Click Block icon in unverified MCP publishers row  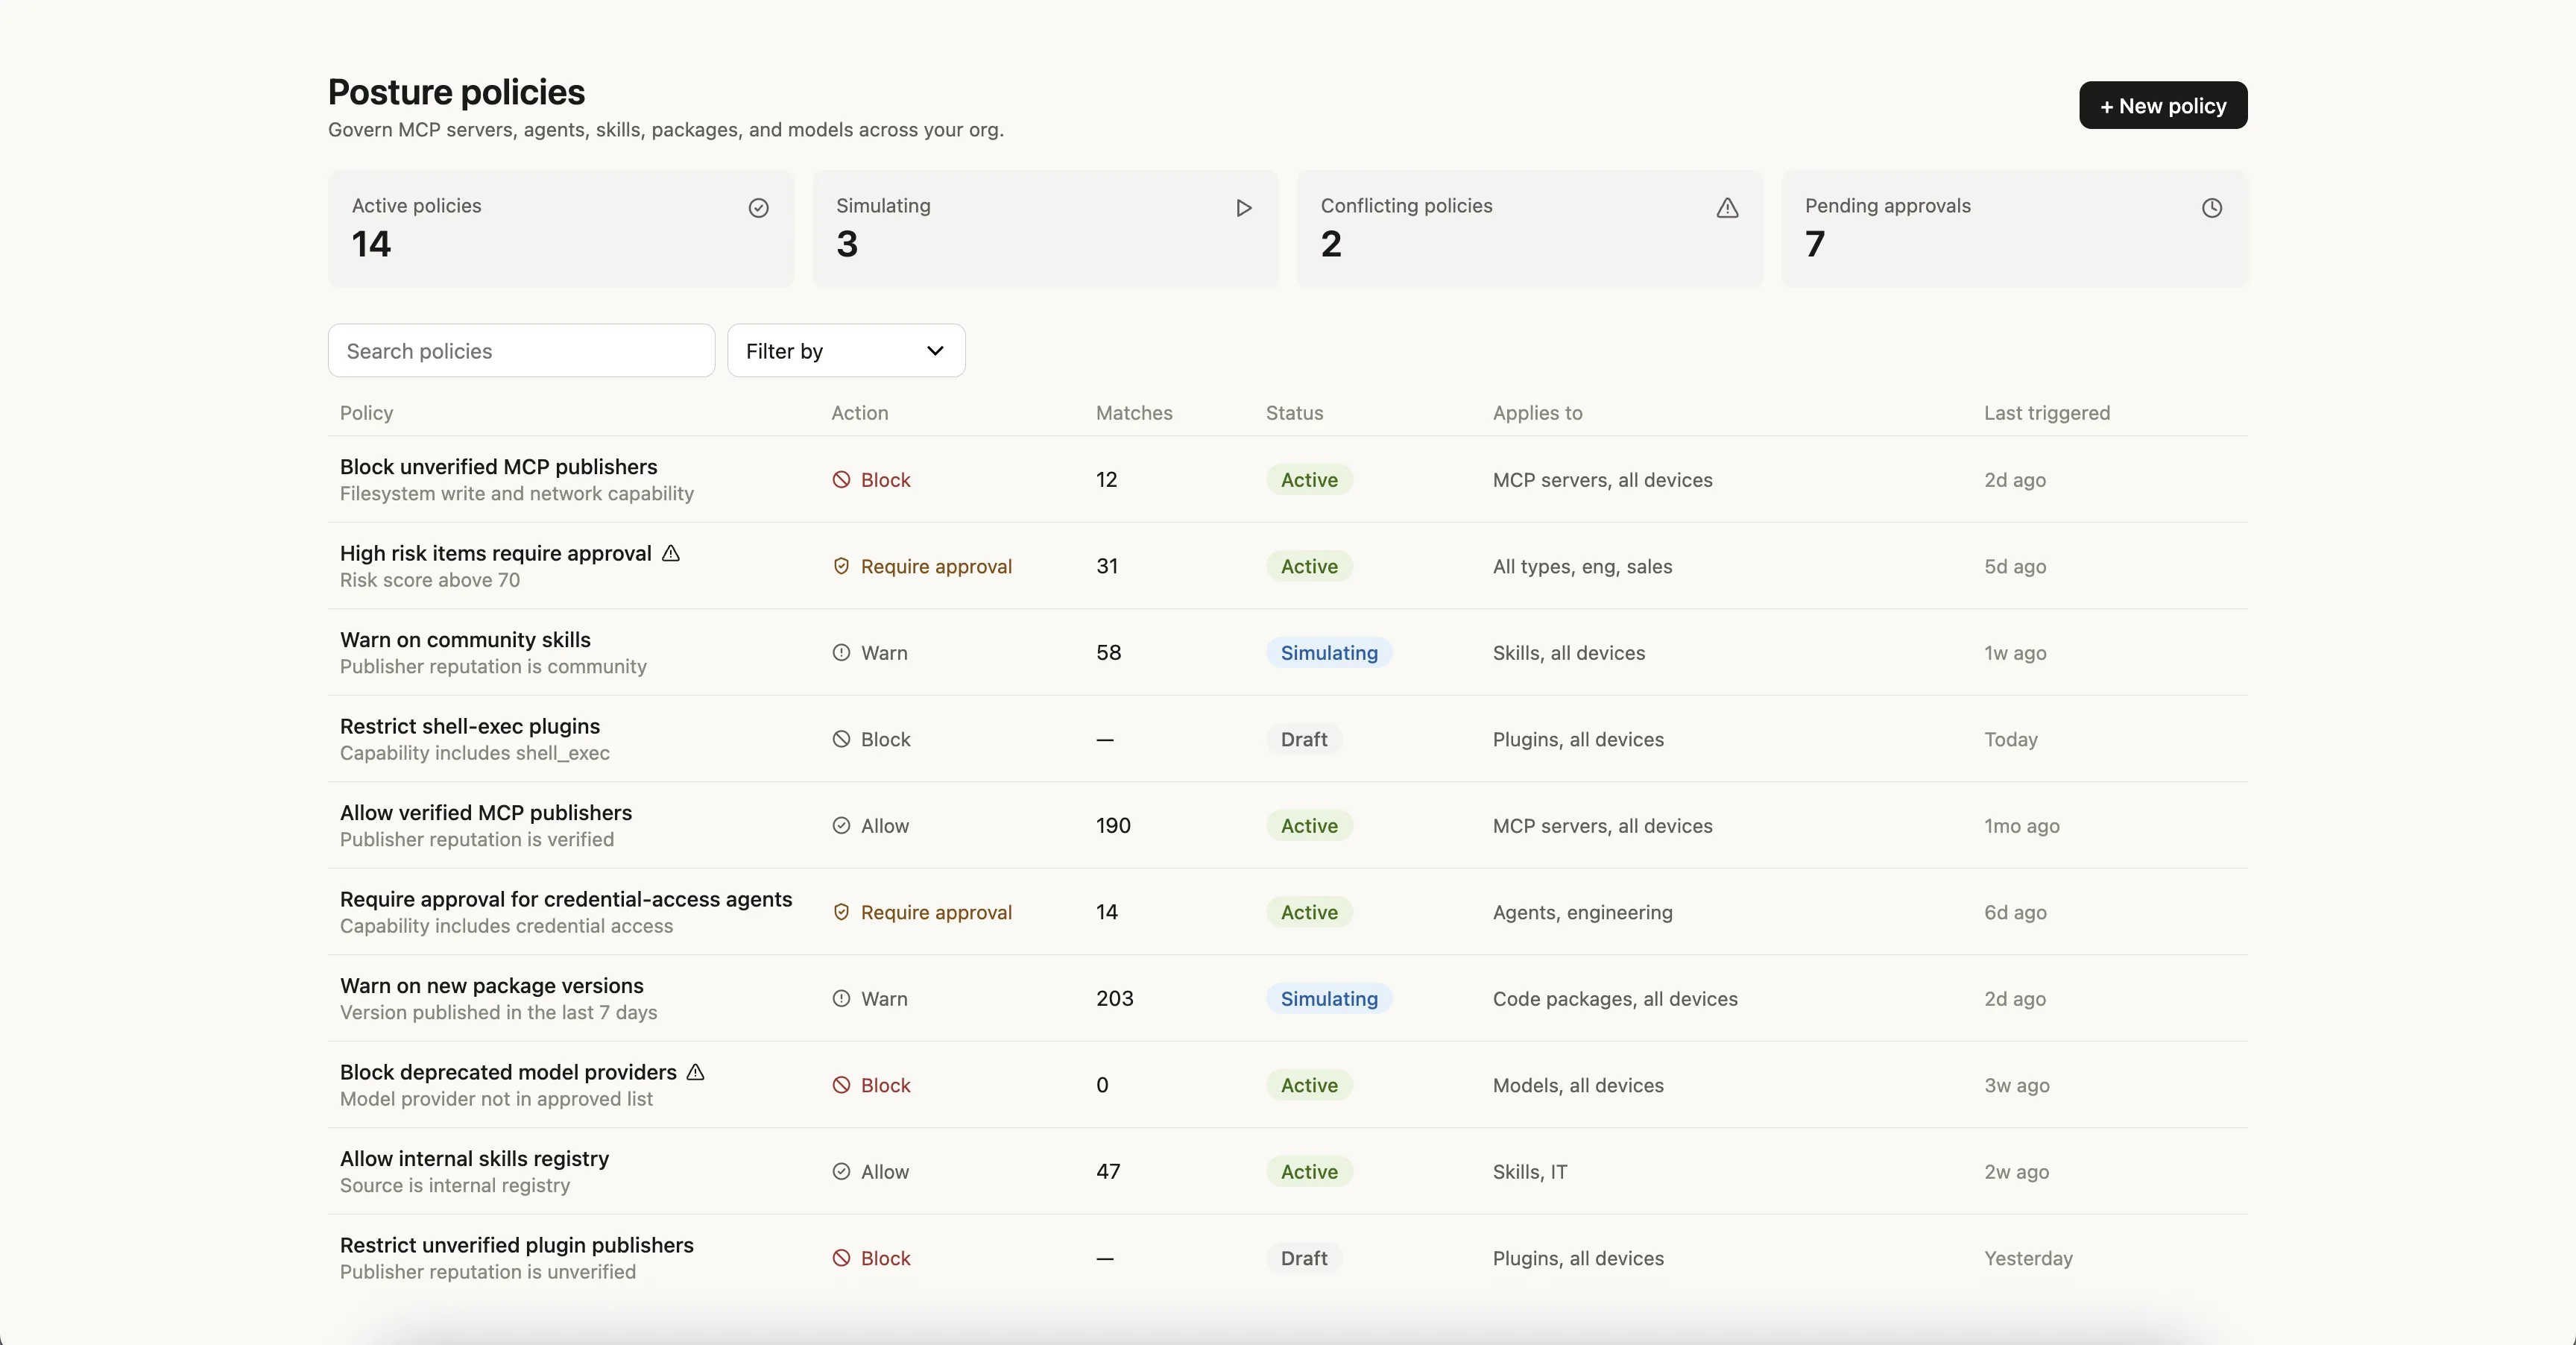tap(841, 480)
